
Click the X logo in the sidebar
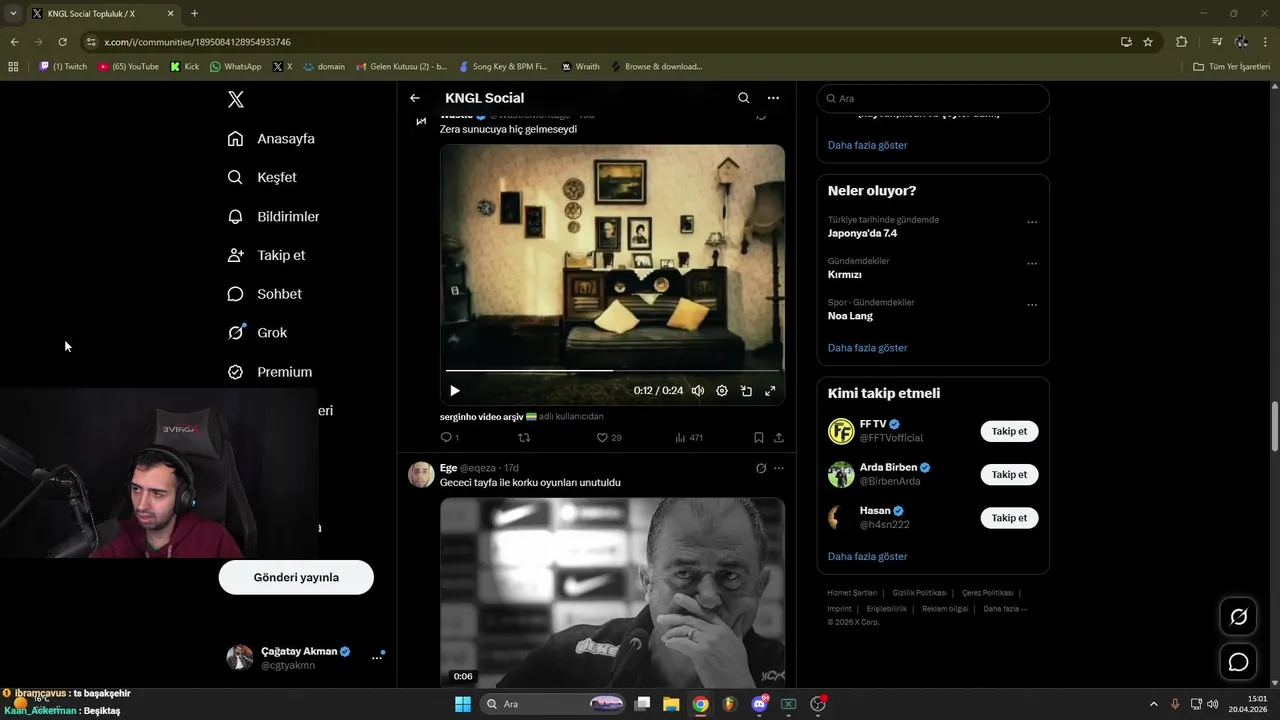tap(236, 99)
